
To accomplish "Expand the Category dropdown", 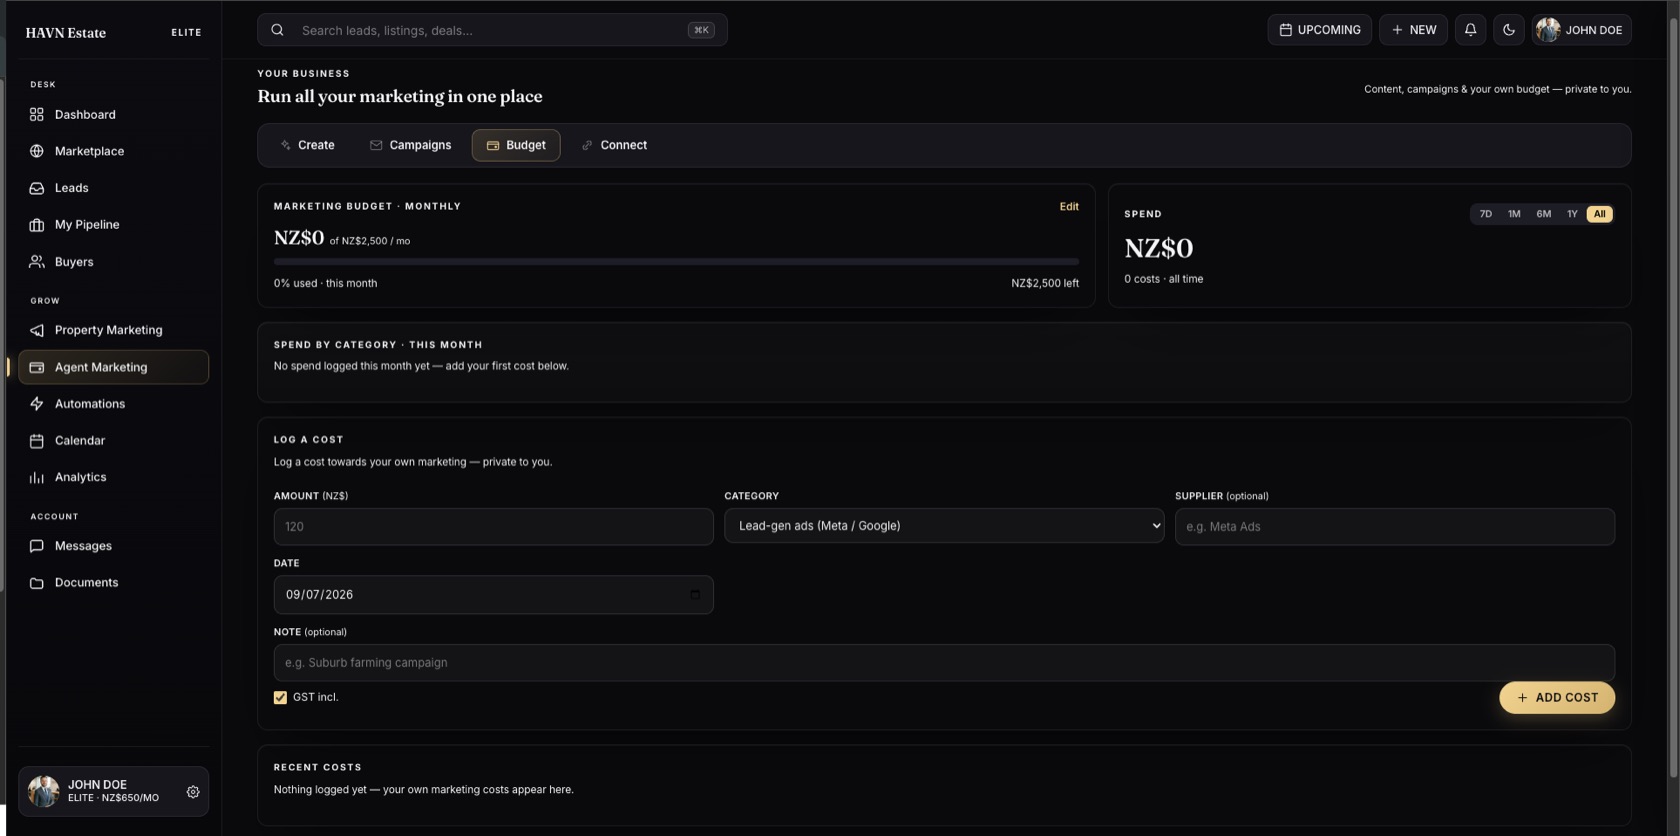I will (944, 526).
